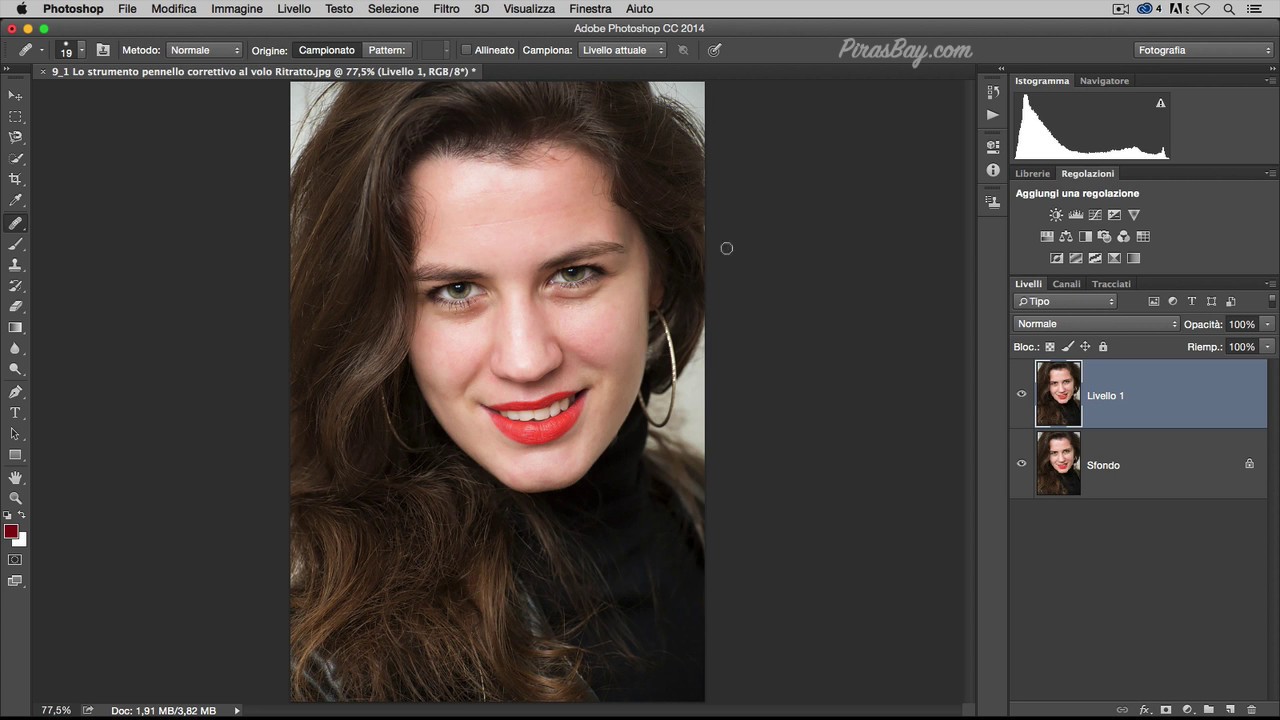Image resolution: width=1280 pixels, height=720 pixels.
Task: Select the Crop tool
Action: point(15,179)
